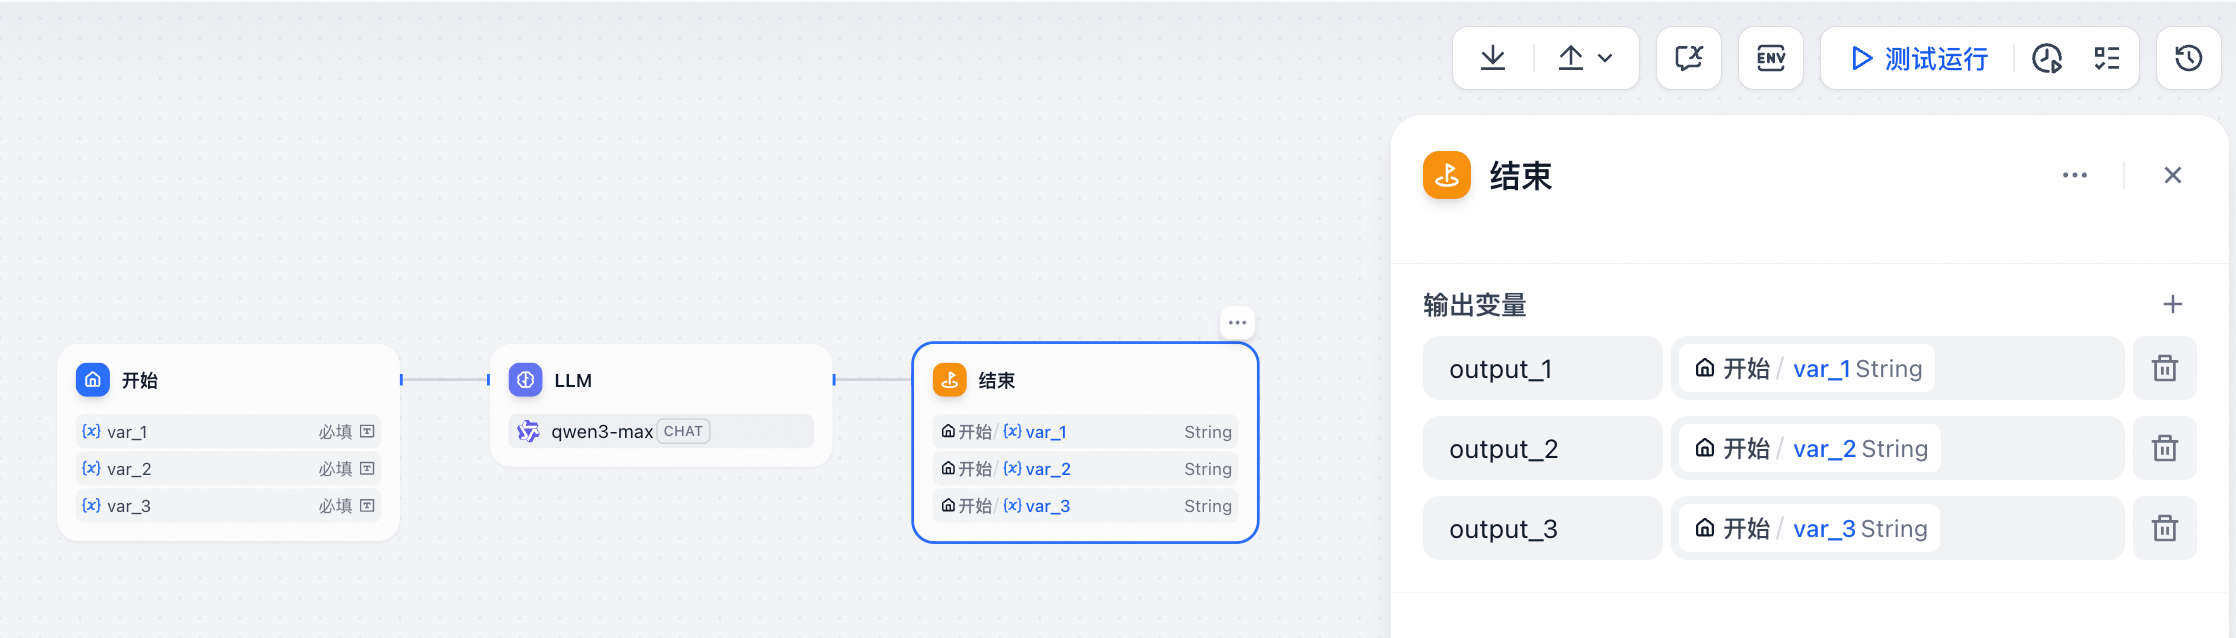The image size is (2236, 638).
Task: Open the conversation variables icon
Action: (1689, 58)
